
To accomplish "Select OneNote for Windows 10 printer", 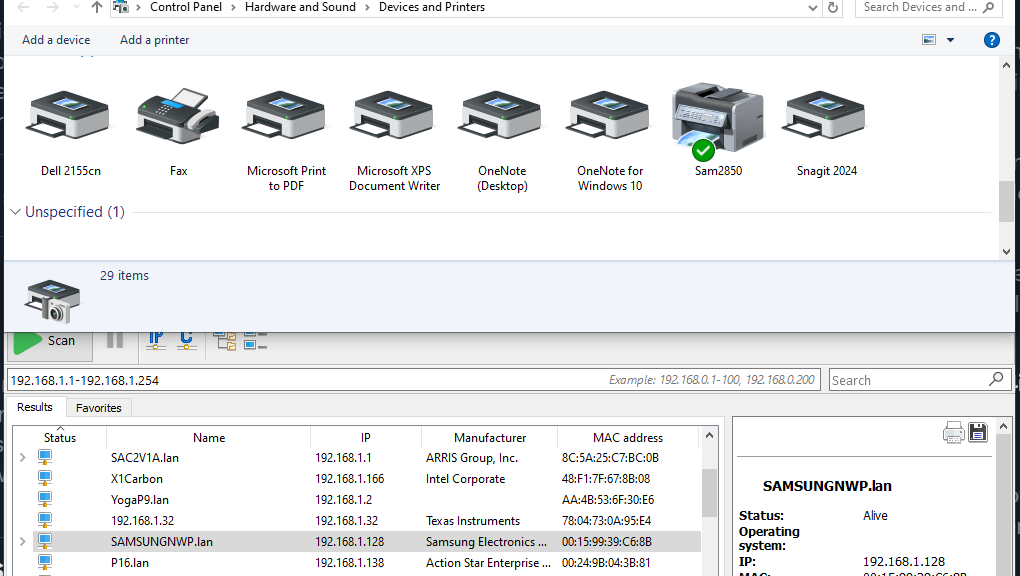I will (608, 115).
